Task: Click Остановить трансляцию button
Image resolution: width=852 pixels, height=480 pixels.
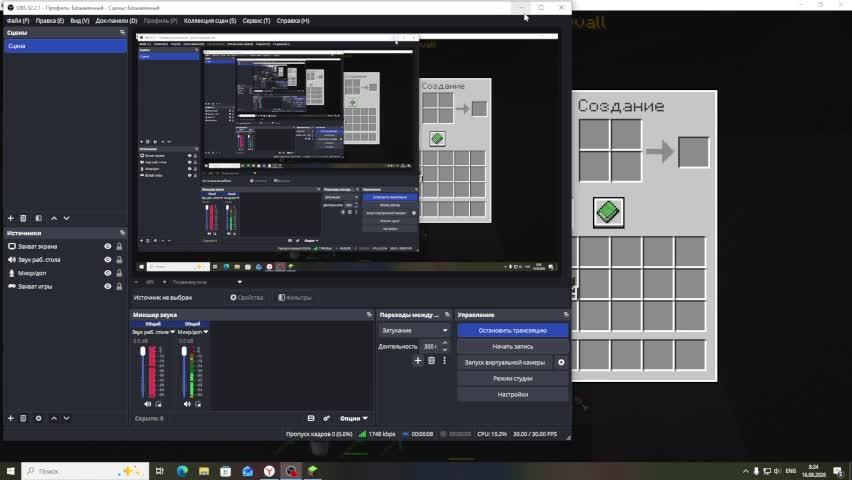Action: click(512, 331)
